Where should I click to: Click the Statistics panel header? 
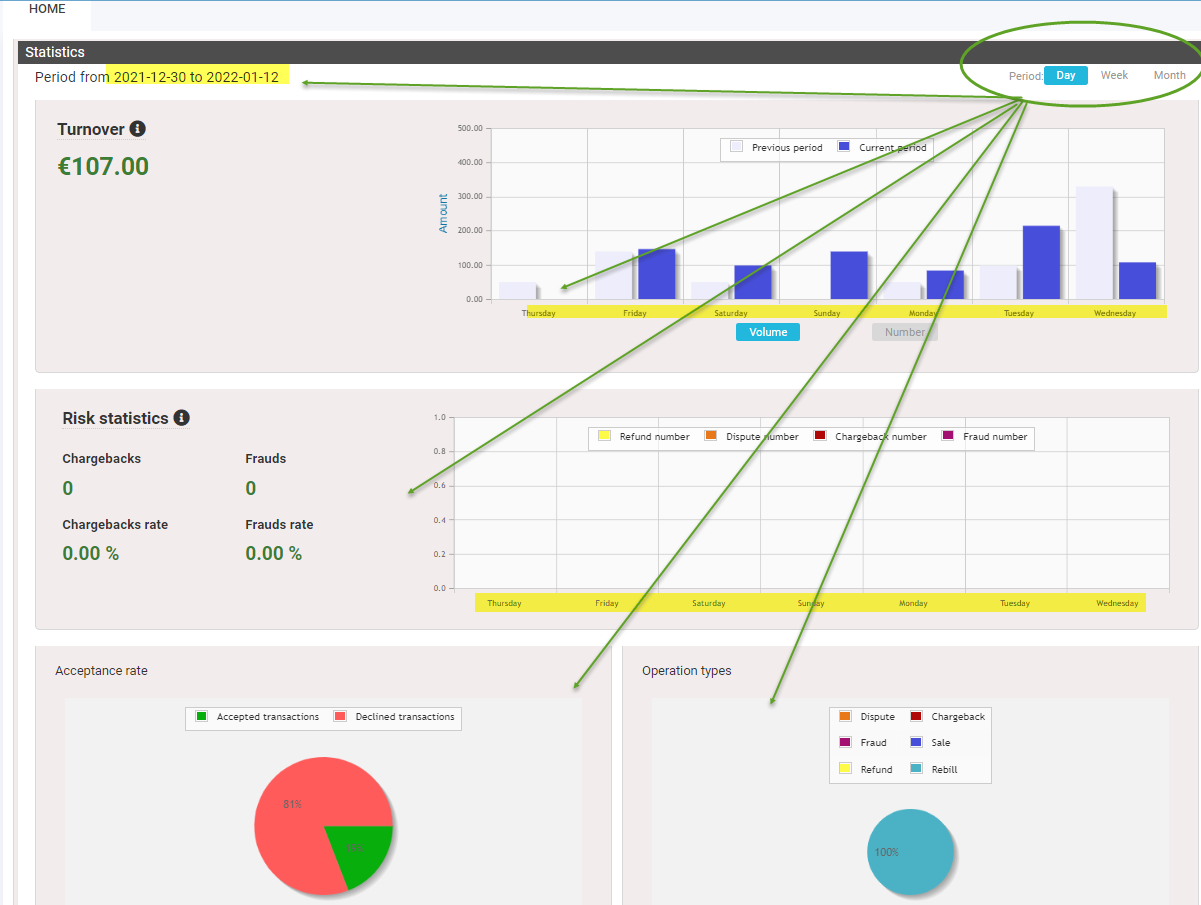[x=608, y=52]
